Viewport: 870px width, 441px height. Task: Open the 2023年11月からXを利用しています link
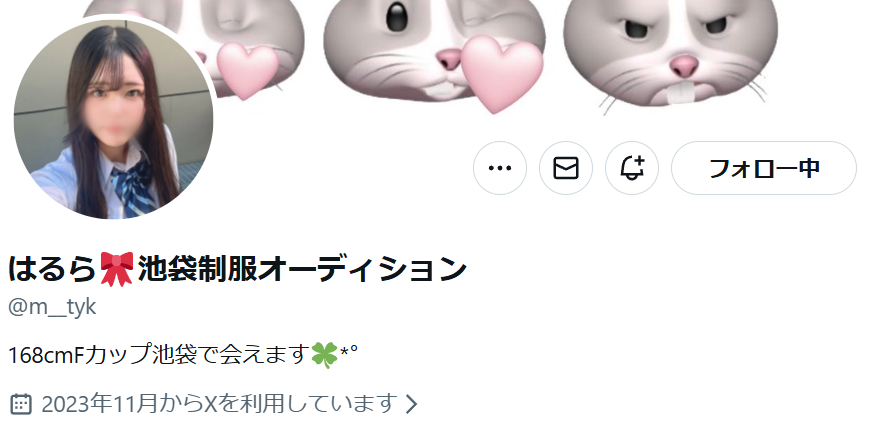(x=219, y=403)
